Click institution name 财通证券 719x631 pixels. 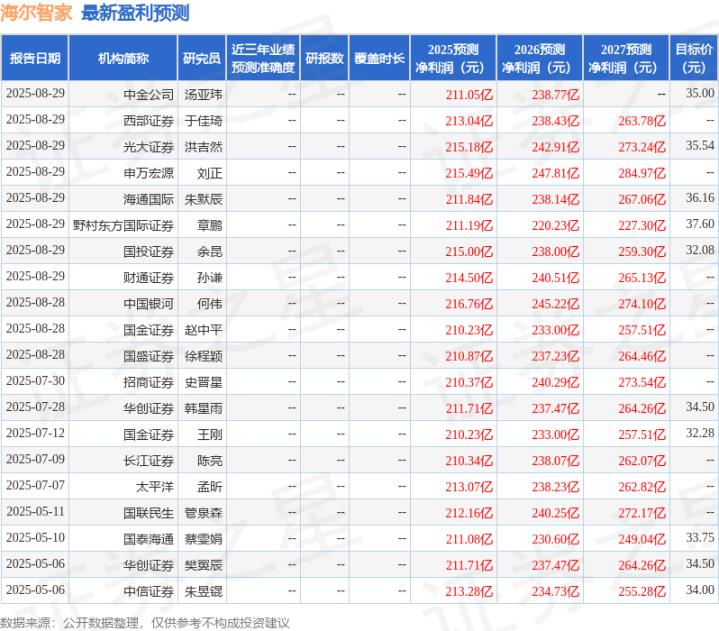[x=149, y=277]
